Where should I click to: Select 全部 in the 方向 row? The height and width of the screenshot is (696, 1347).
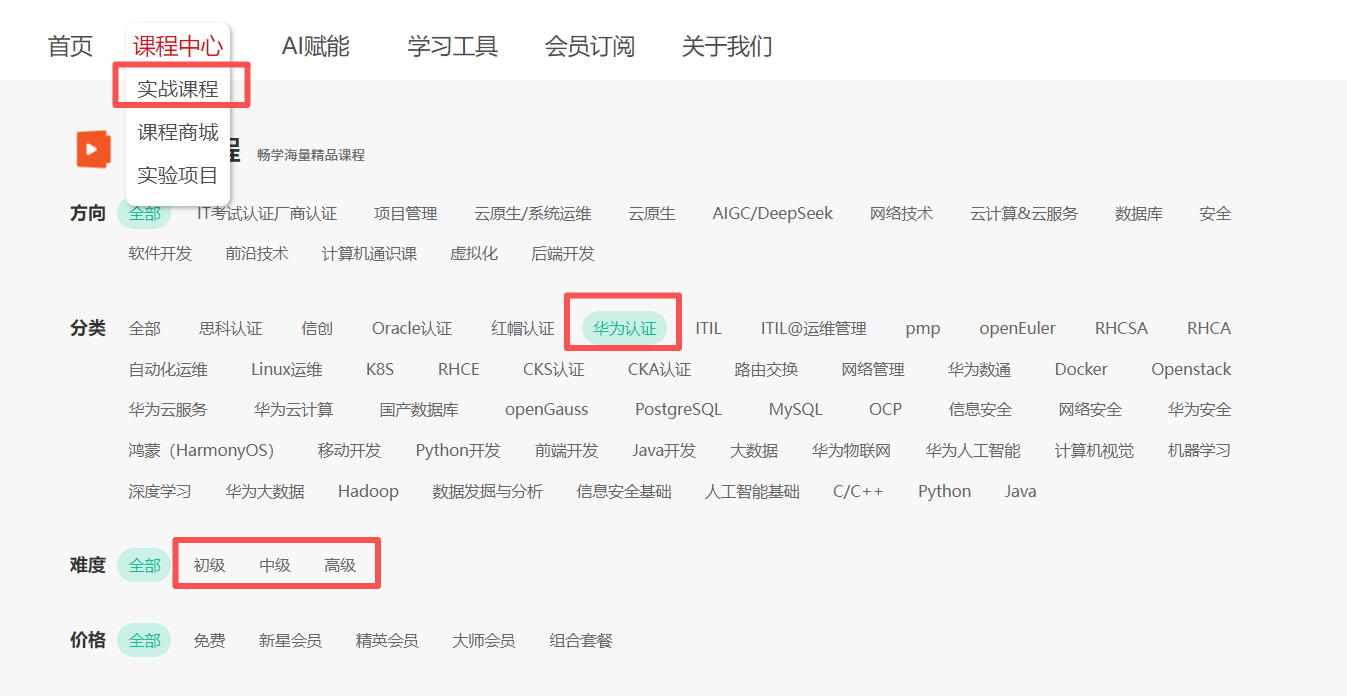pyautogui.click(x=143, y=213)
